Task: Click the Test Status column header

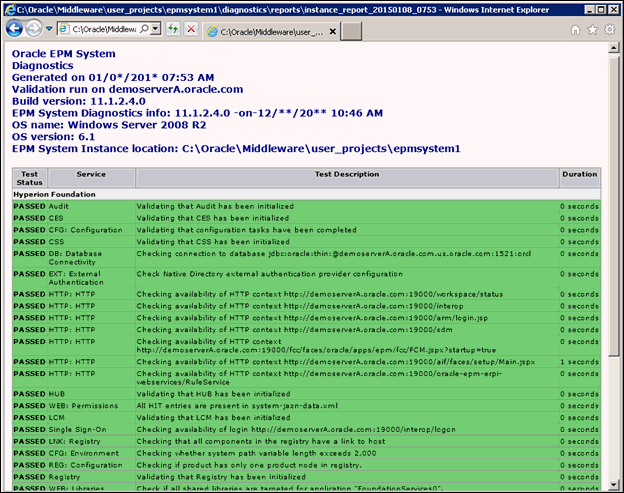Action: [29, 178]
